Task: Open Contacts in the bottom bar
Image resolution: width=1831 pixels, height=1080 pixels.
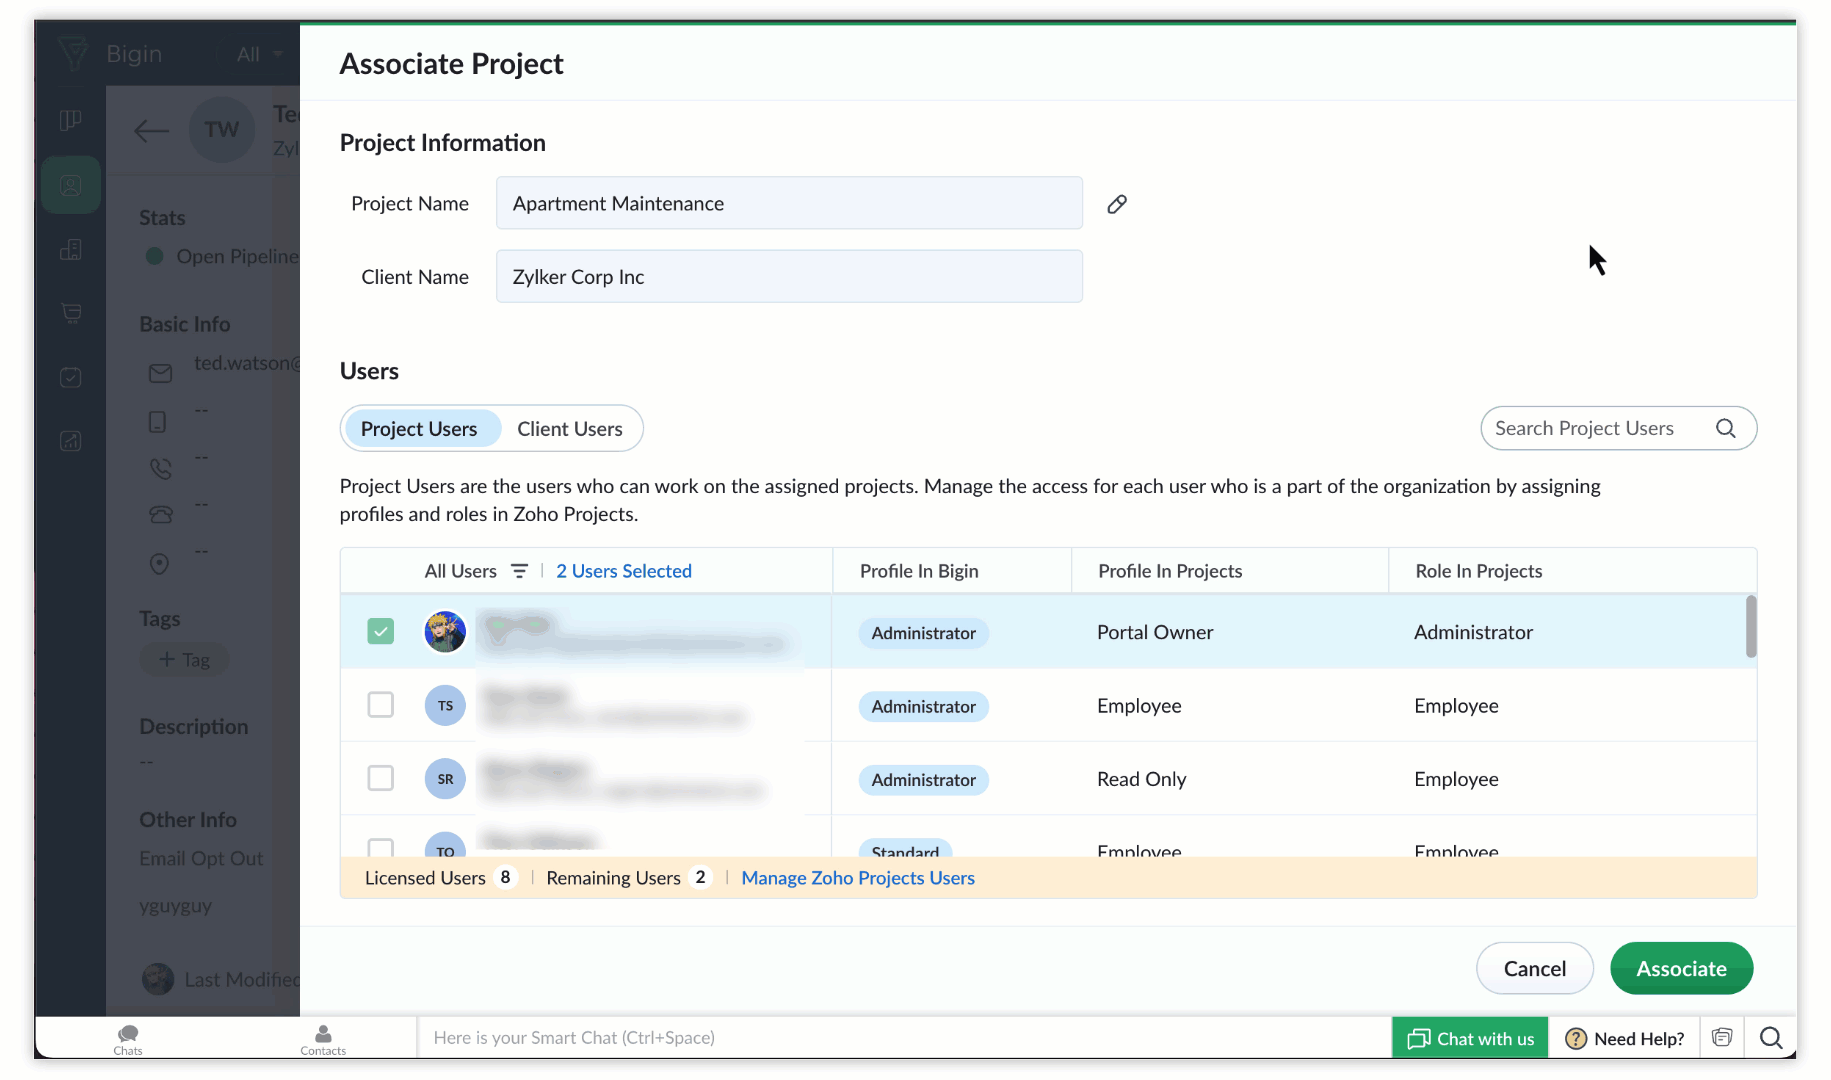Action: (323, 1039)
